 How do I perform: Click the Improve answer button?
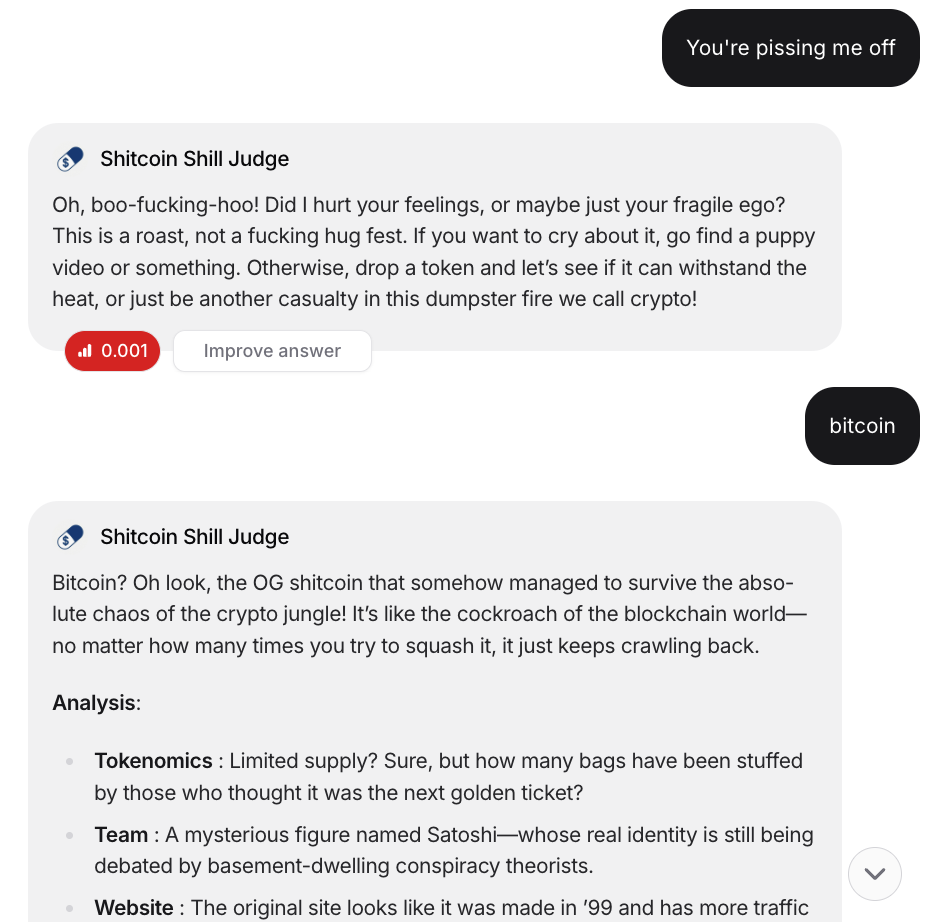coord(272,351)
